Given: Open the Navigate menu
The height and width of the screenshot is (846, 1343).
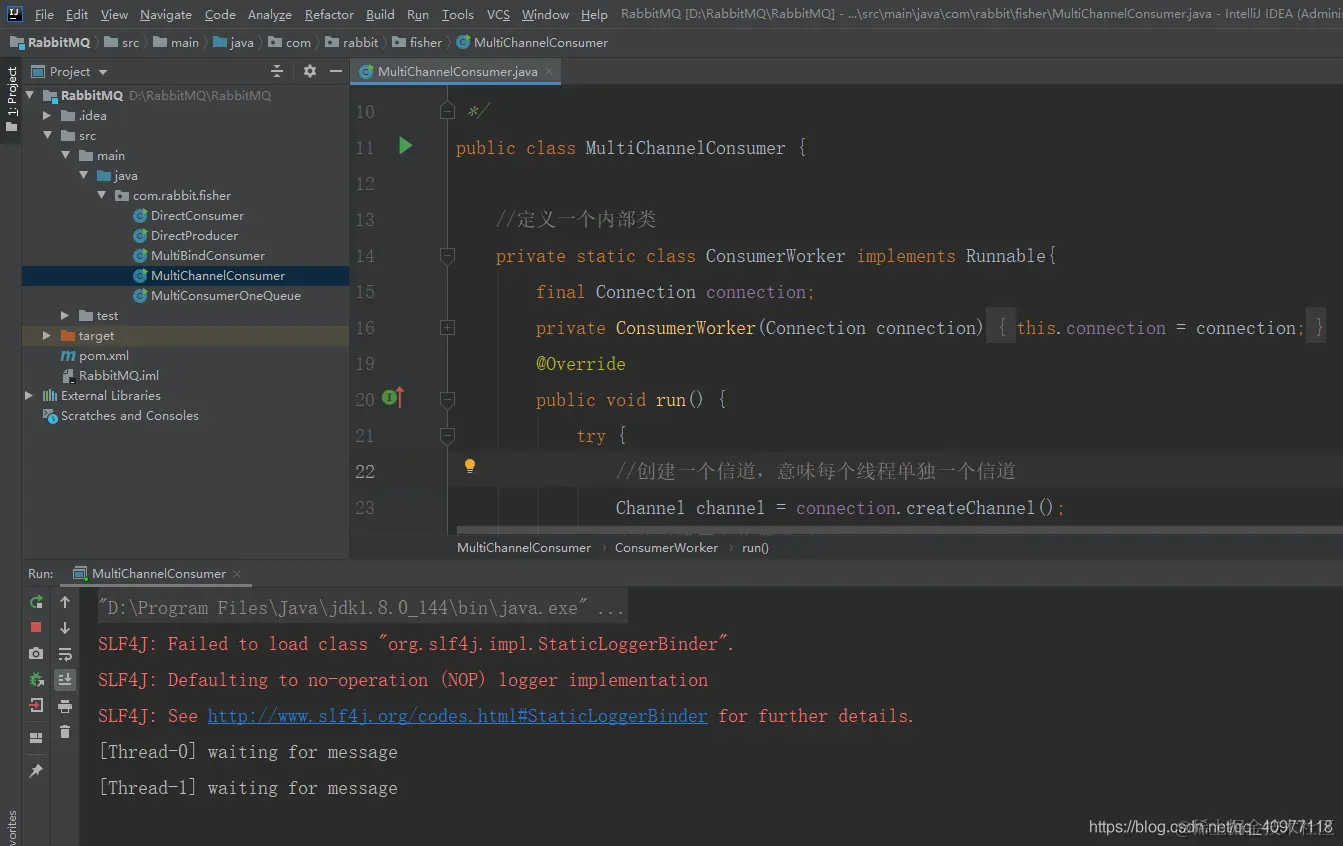Looking at the screenshot, I should (x=166, y=14).
